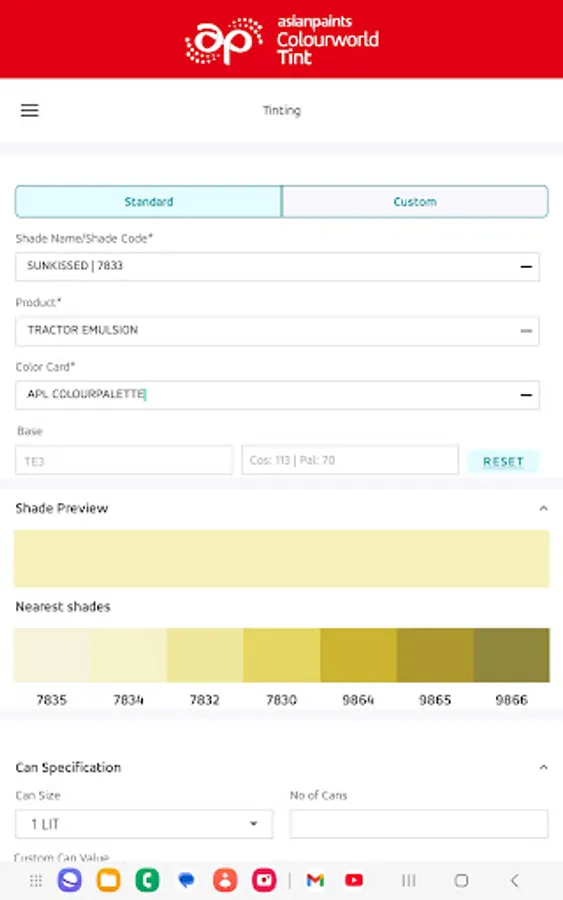This screenshot has height=900, width=563.
Task: Click the 7830 shade code label
Action: point(281,700)
